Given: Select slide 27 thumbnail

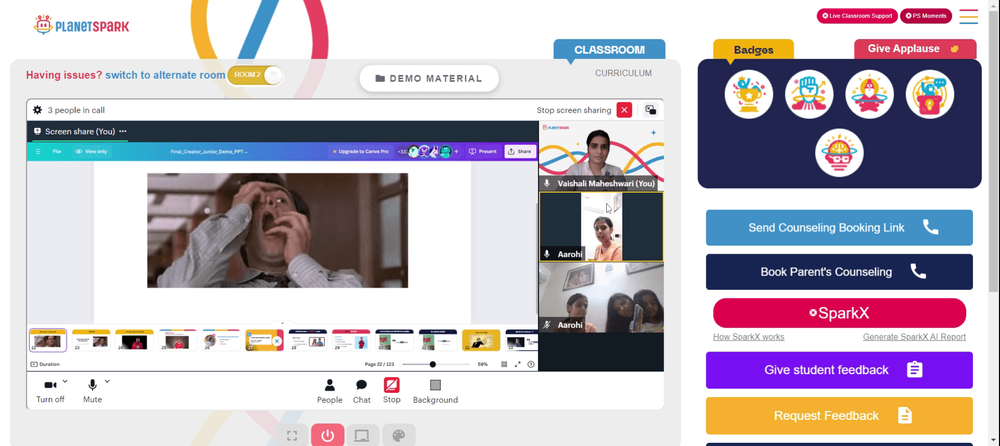Looking at the screenshot, I should [265, 341].
